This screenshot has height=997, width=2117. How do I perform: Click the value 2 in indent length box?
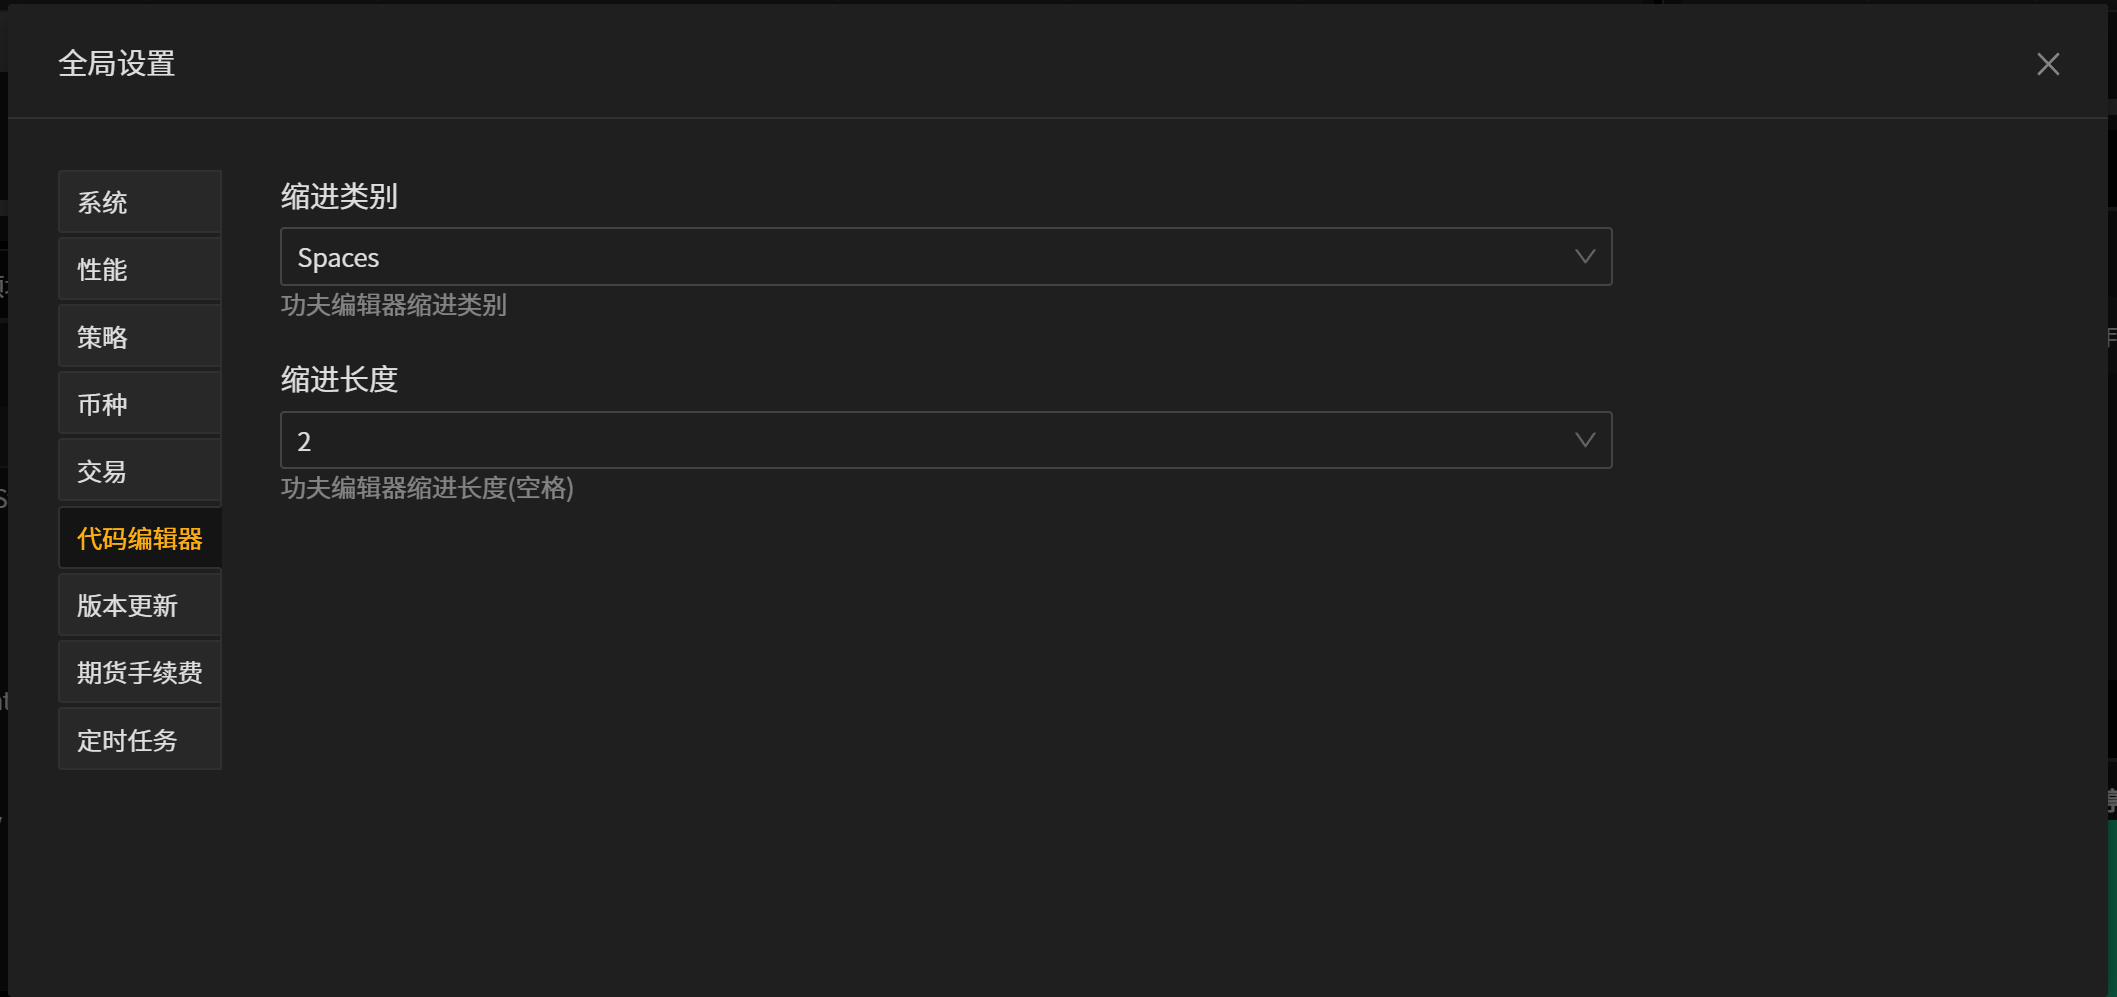(x=304, y=441)
